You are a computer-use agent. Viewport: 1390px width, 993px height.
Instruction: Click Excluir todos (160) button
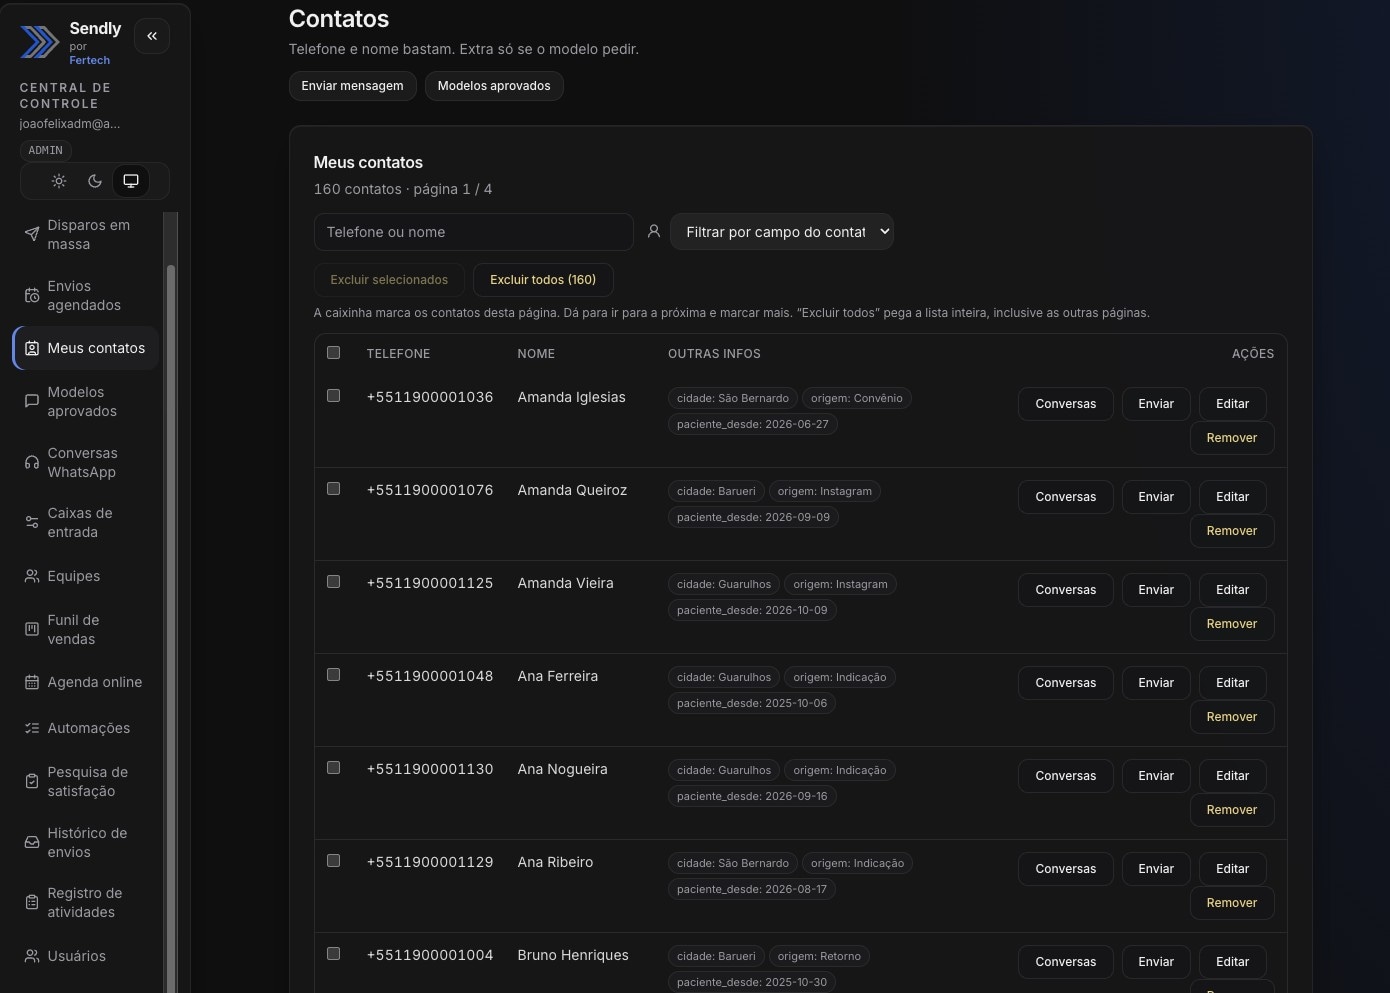543,280
